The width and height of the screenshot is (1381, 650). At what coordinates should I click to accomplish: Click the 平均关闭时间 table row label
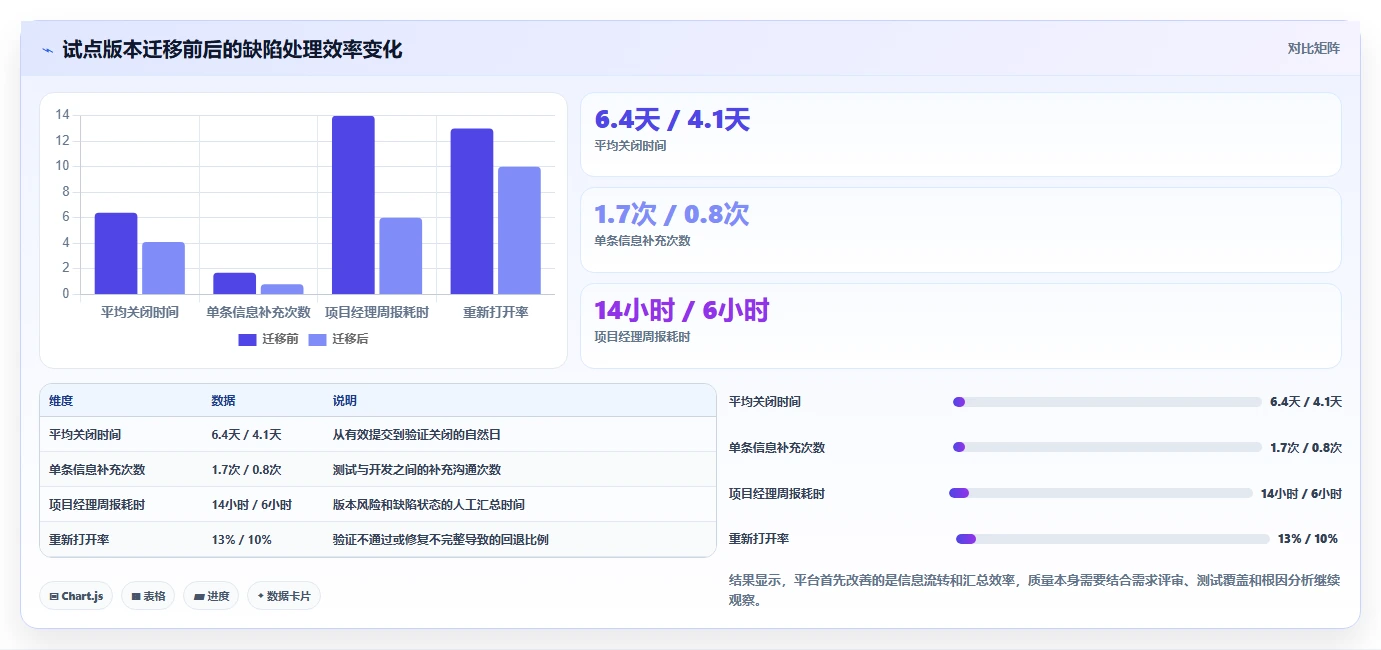(x=85, y=435)
